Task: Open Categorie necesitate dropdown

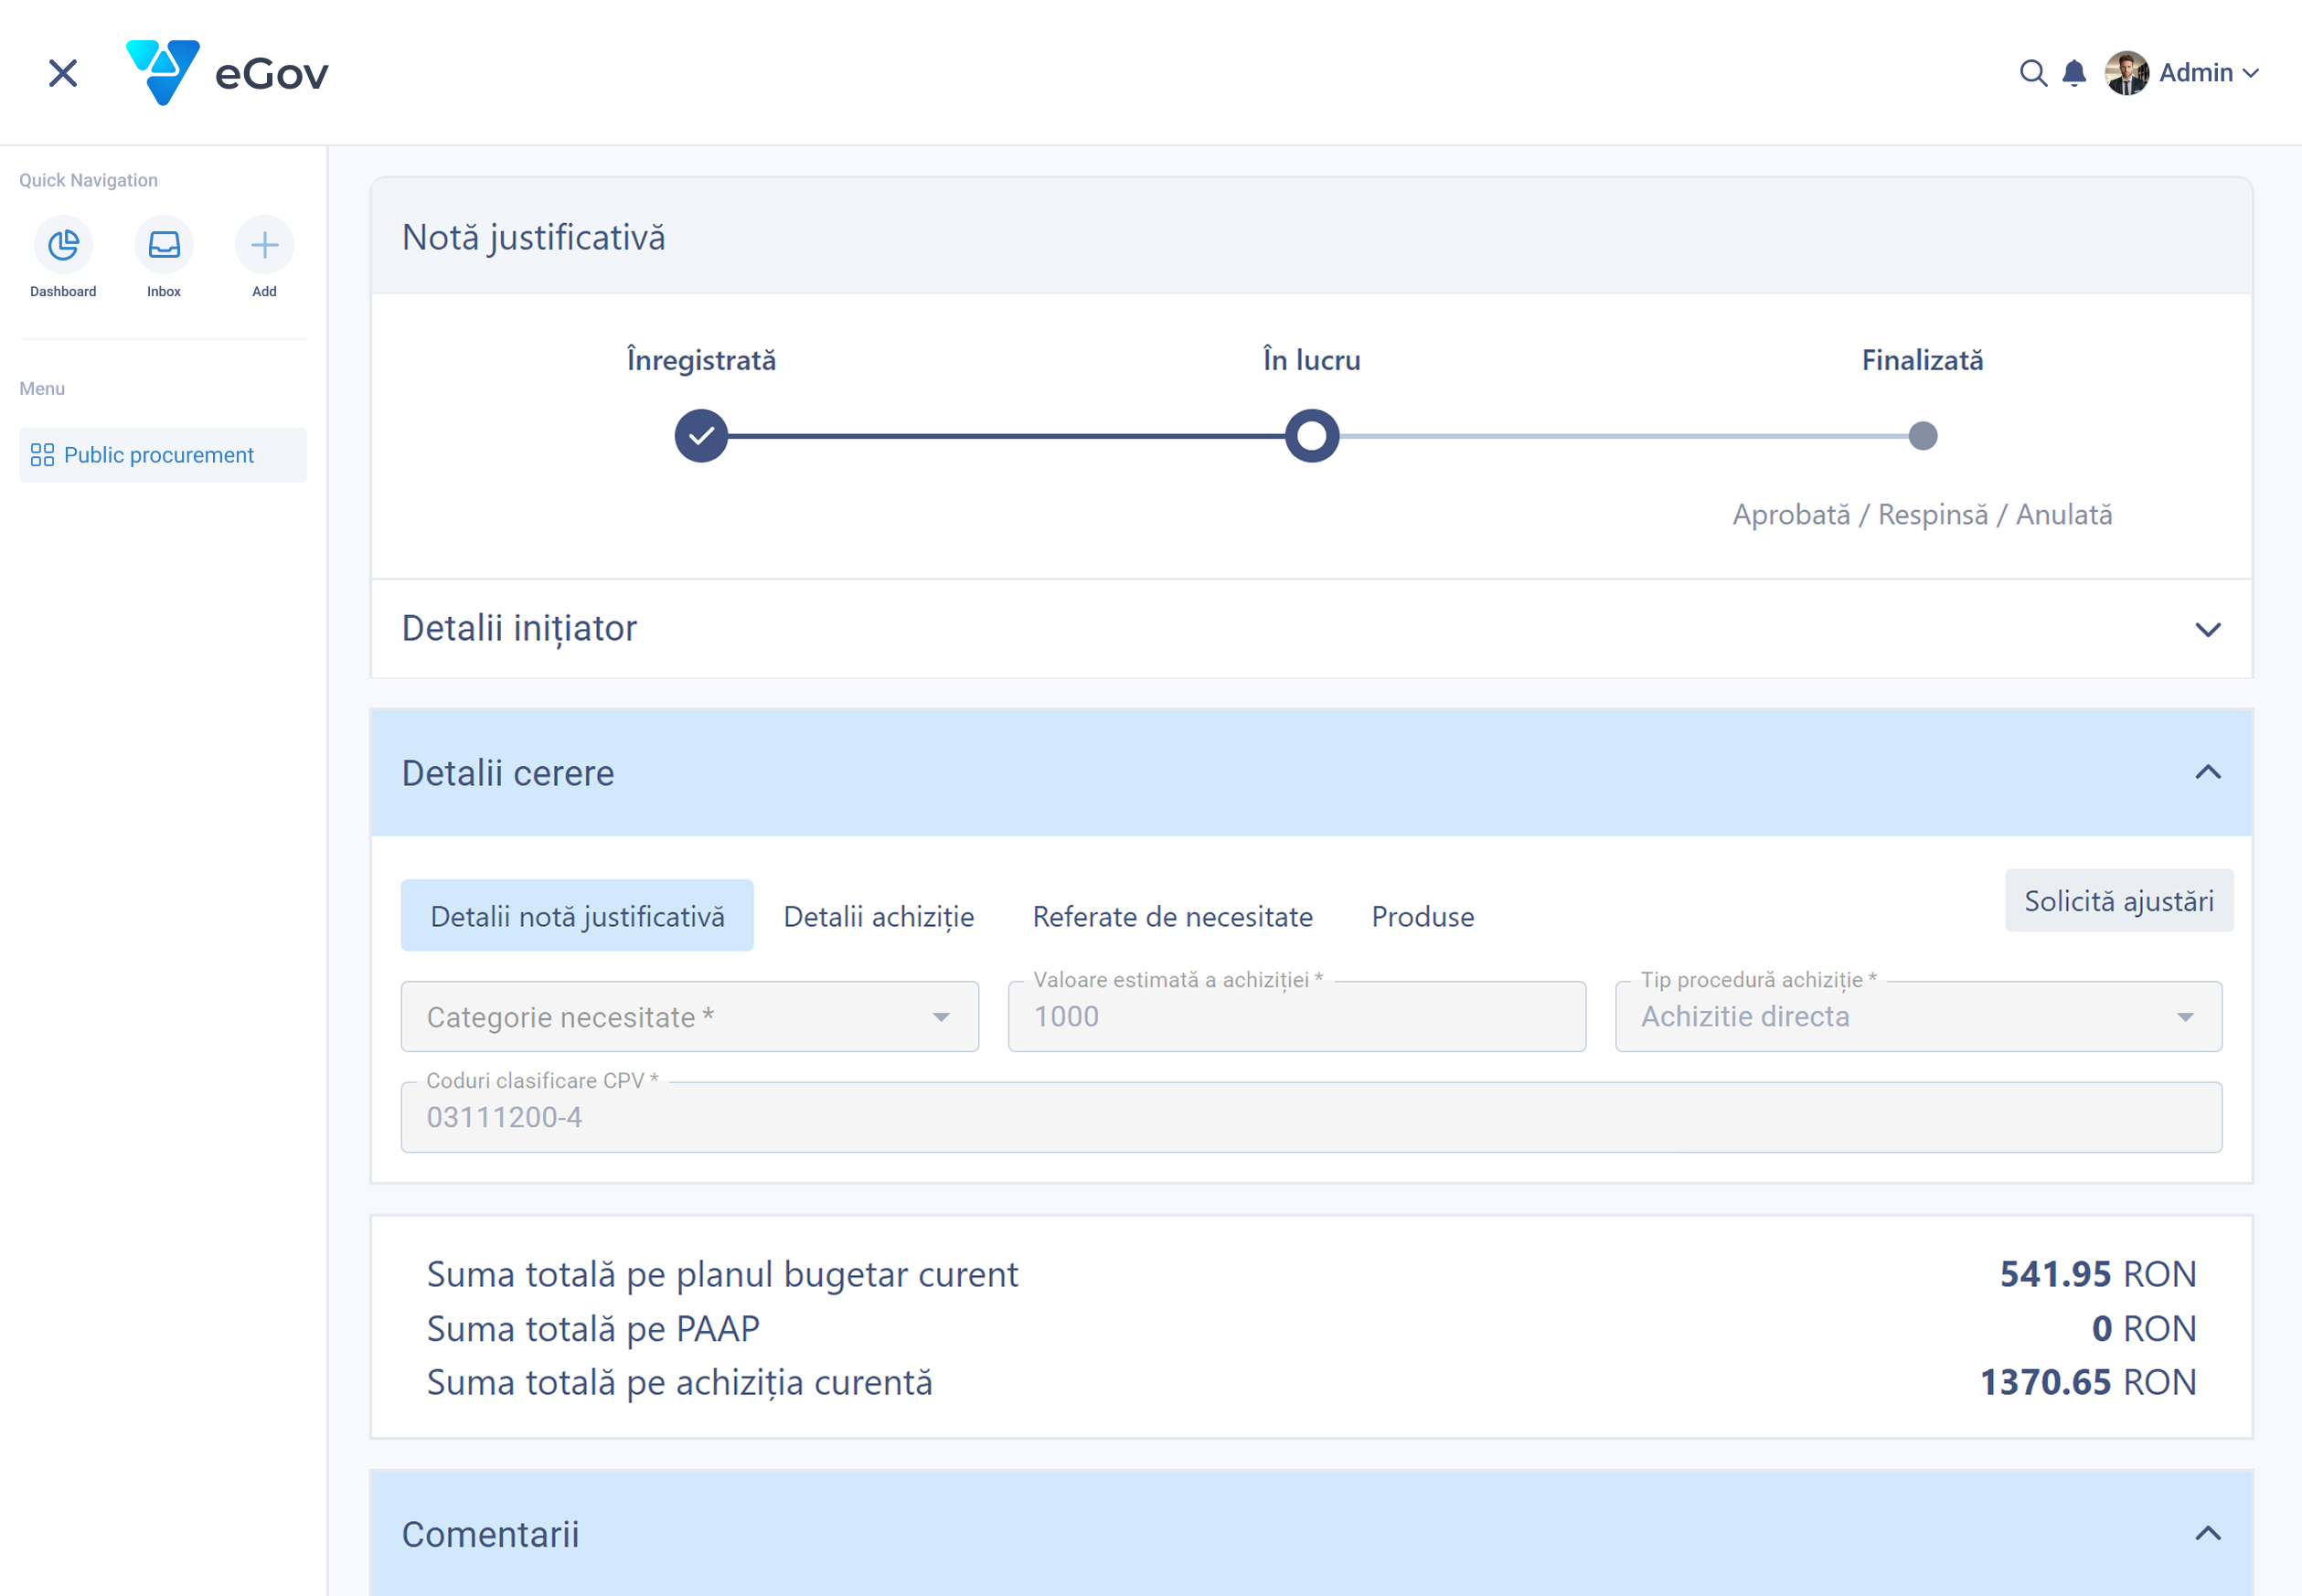Action: pyautogui.click(x=689, y=1017)
